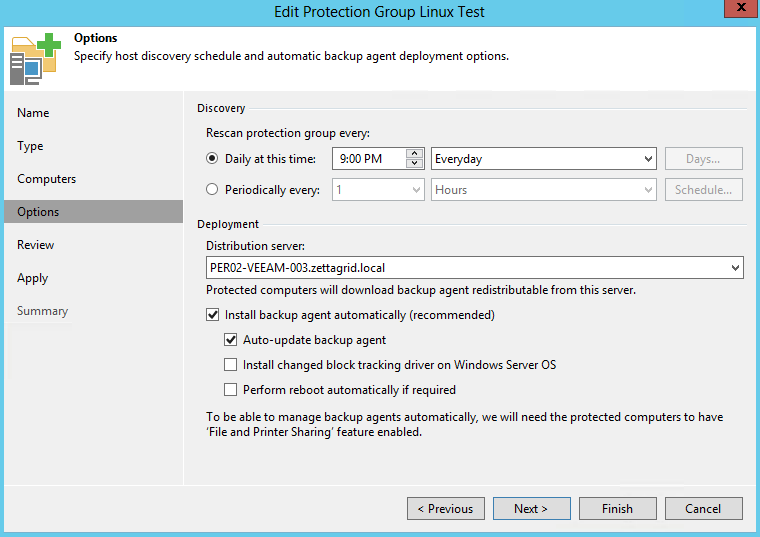
Task: Enable Perform reboot automatically if required
Action: tap(231, 390)
